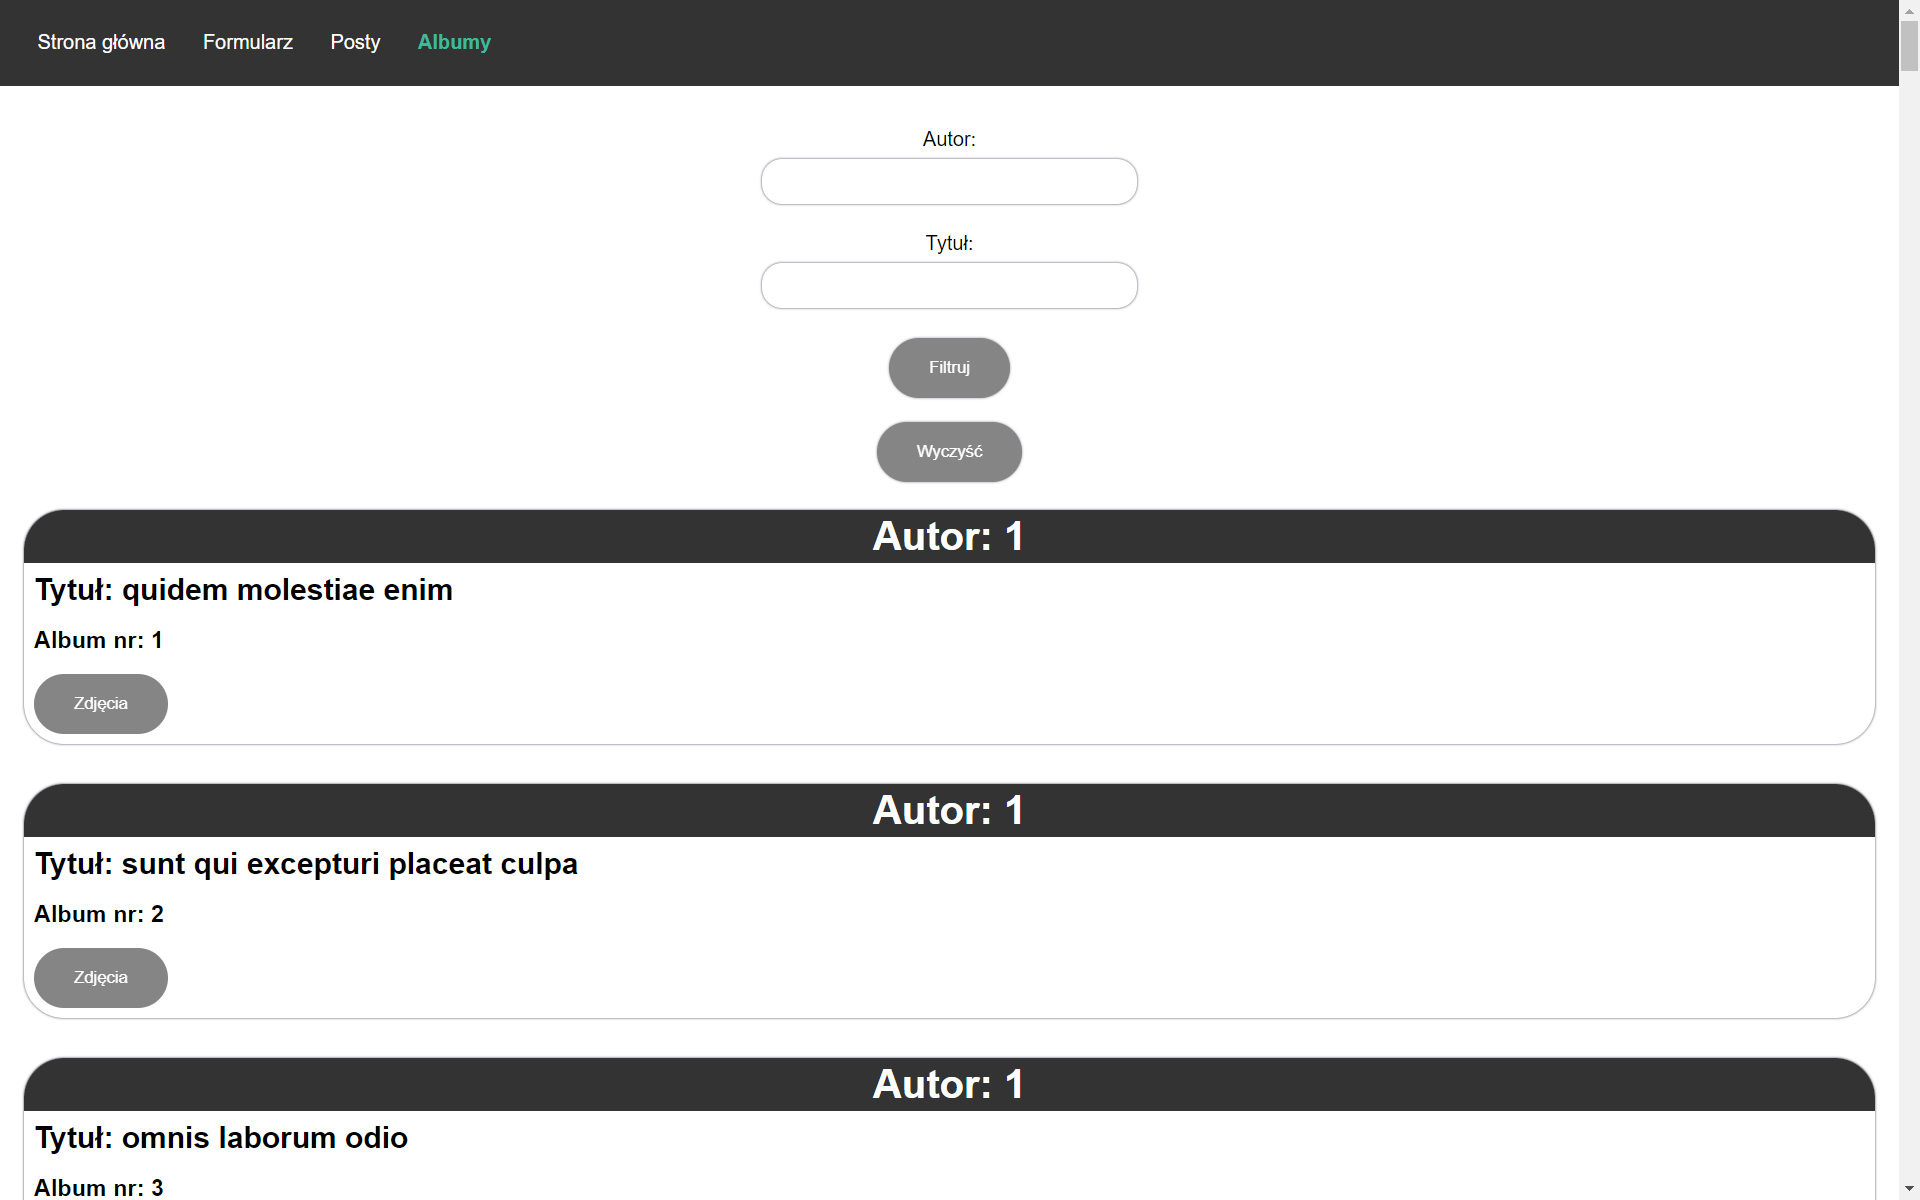Click the 'Tytuł:' form label
The image size is (1920, 1200).
pyautogui.click(x=949, y=243)
